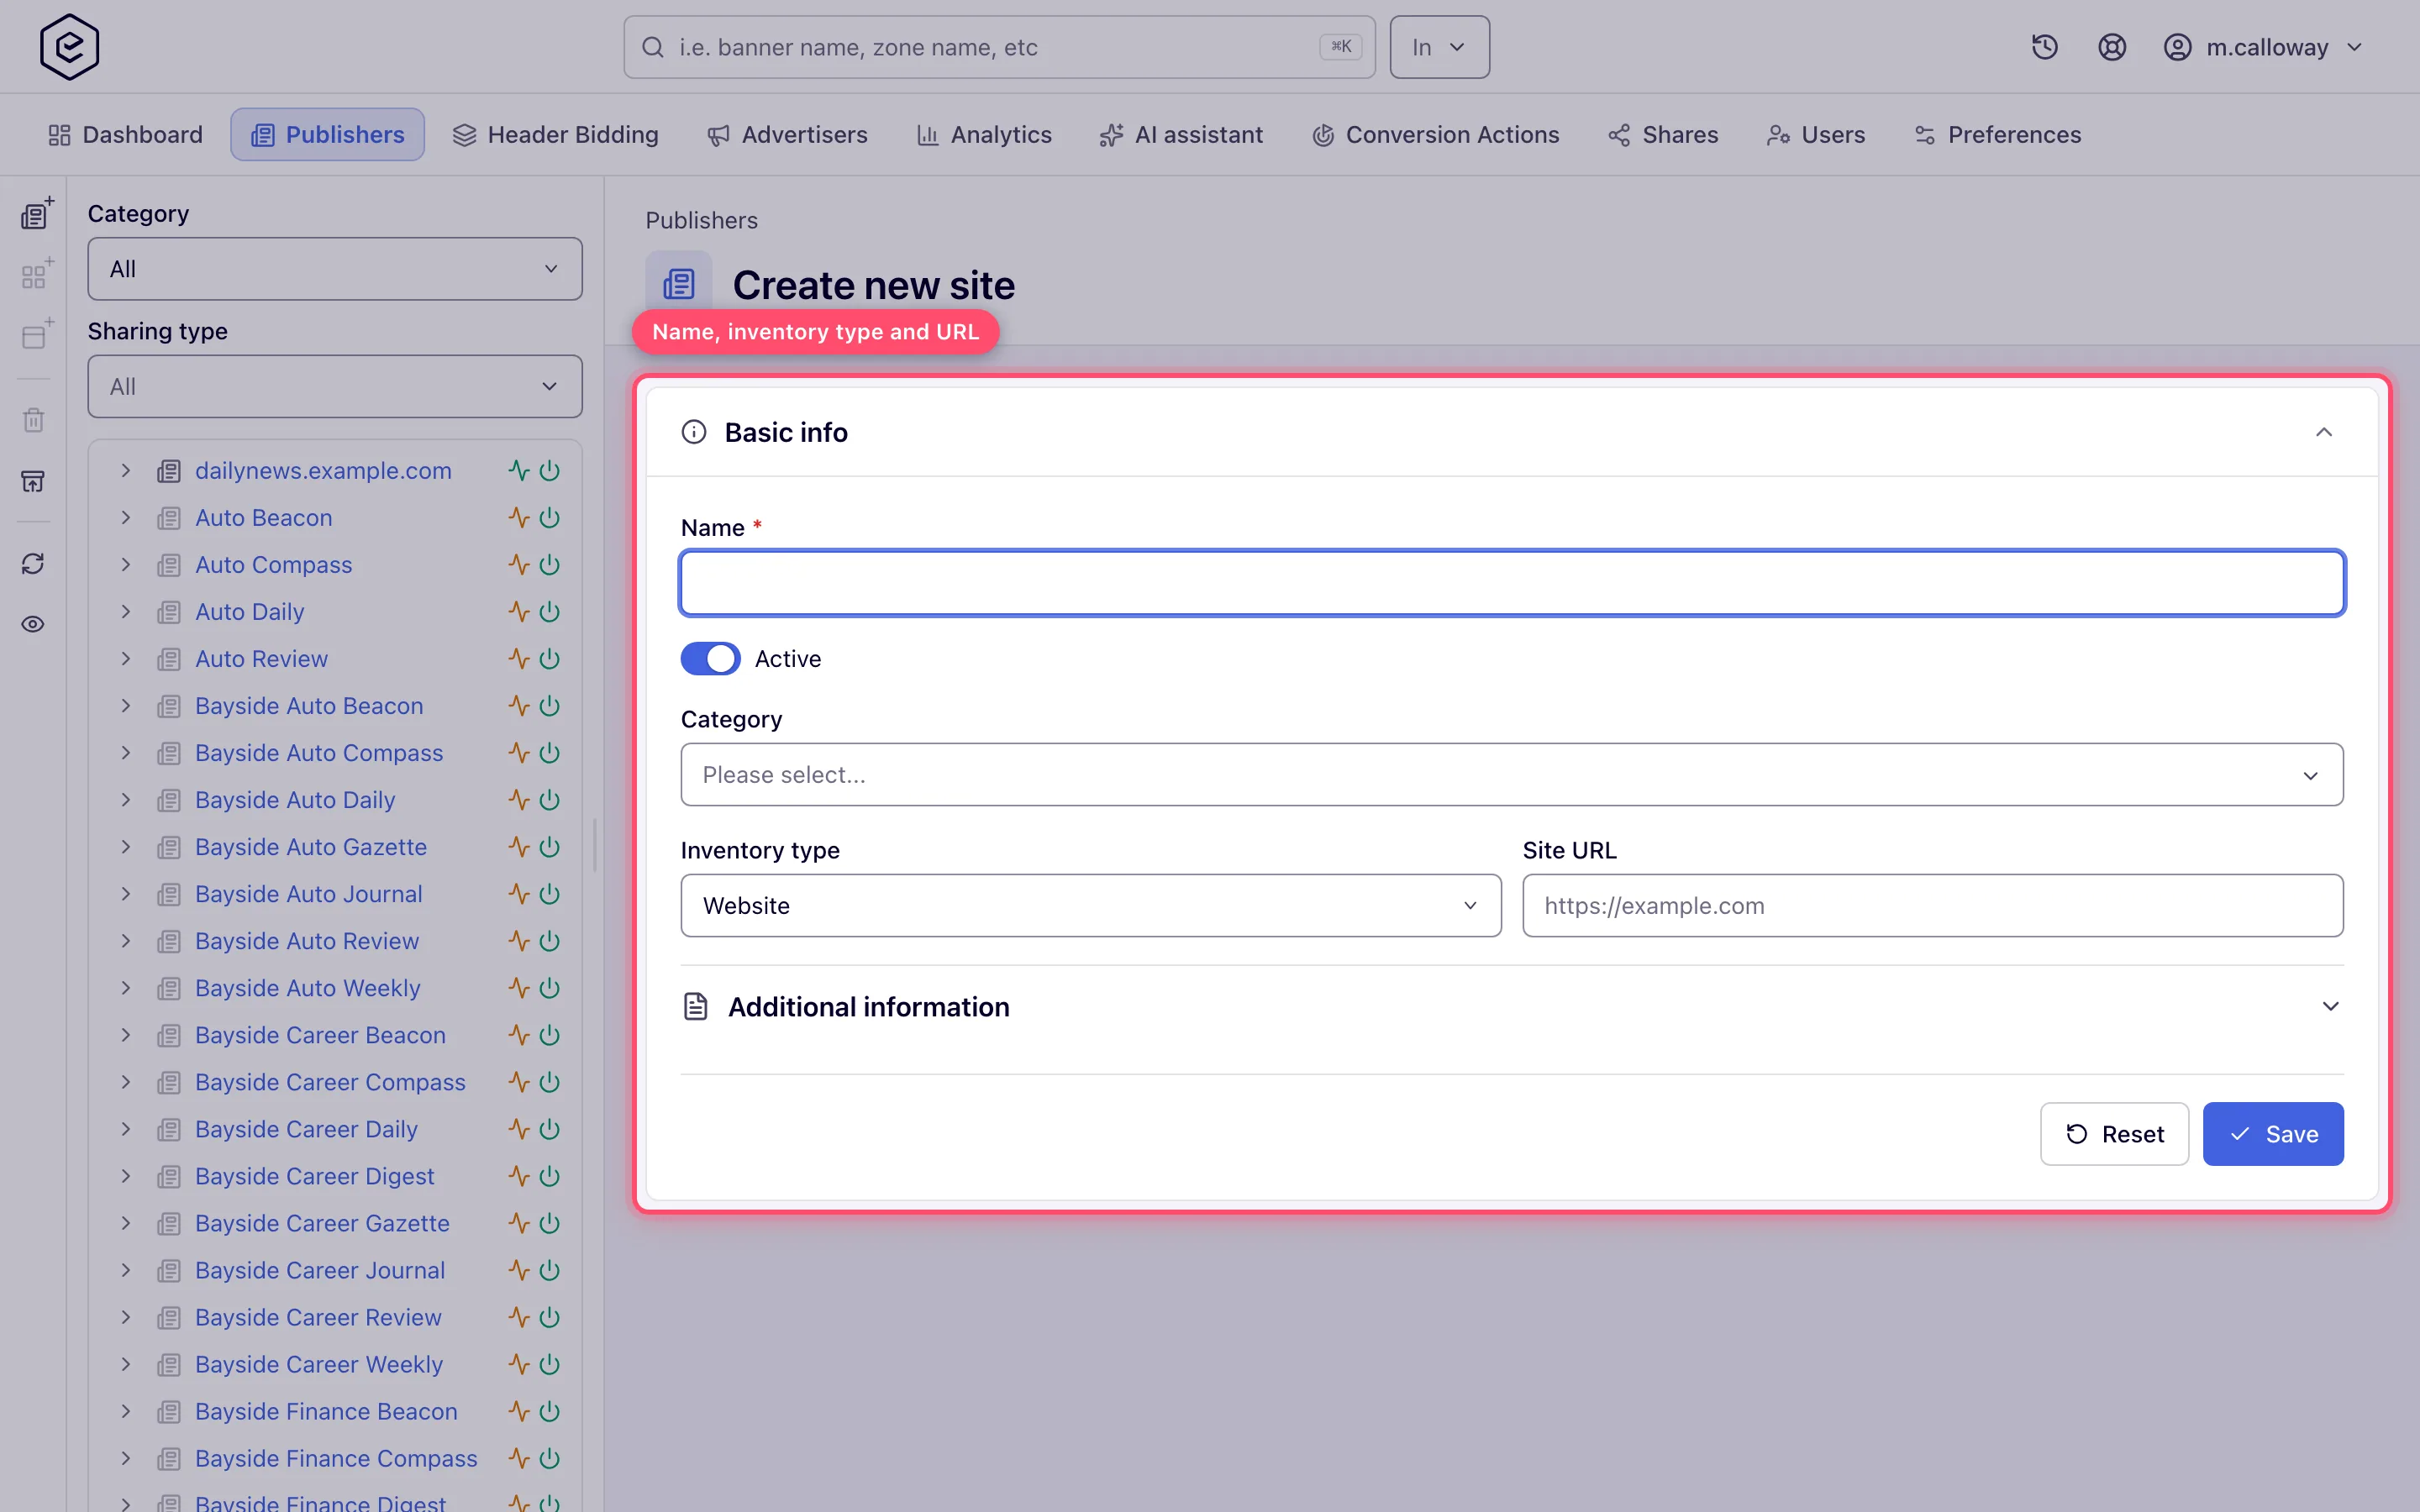Open the history clock icon
This screenshot has width=2420, height=1512.
point(2044,47)
